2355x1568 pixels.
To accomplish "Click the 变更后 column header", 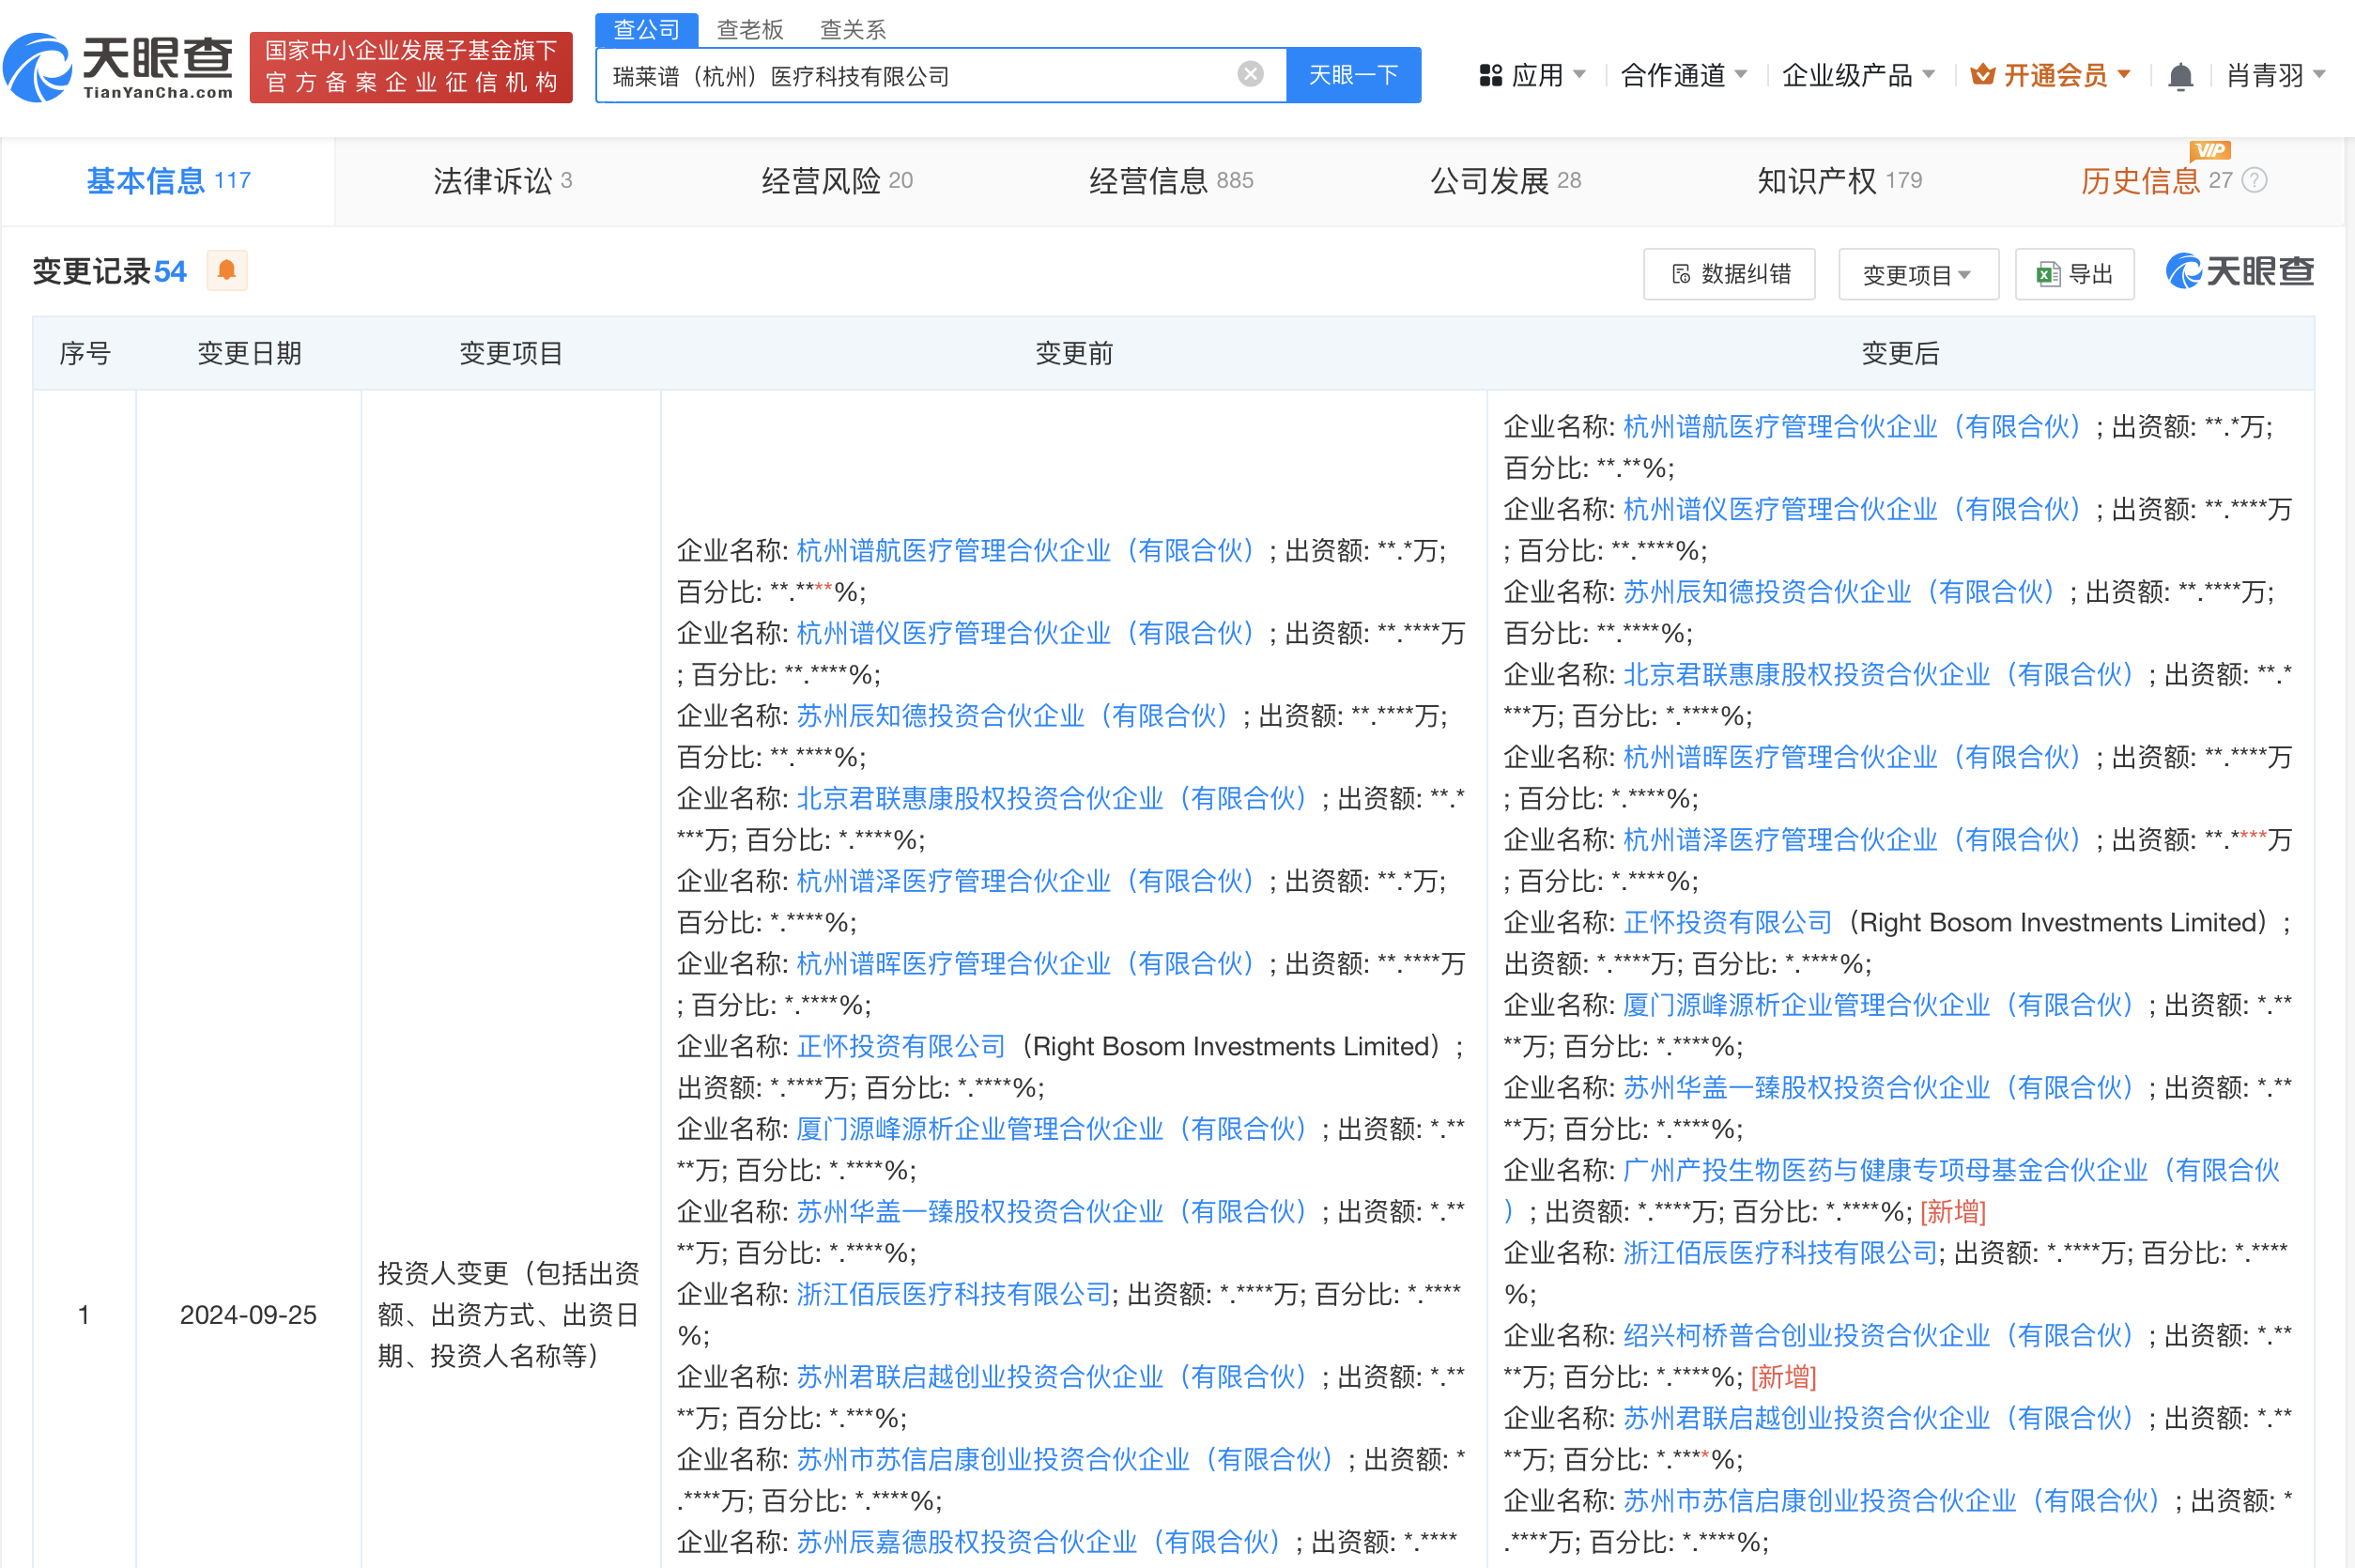I will (x=1900, y=354).
